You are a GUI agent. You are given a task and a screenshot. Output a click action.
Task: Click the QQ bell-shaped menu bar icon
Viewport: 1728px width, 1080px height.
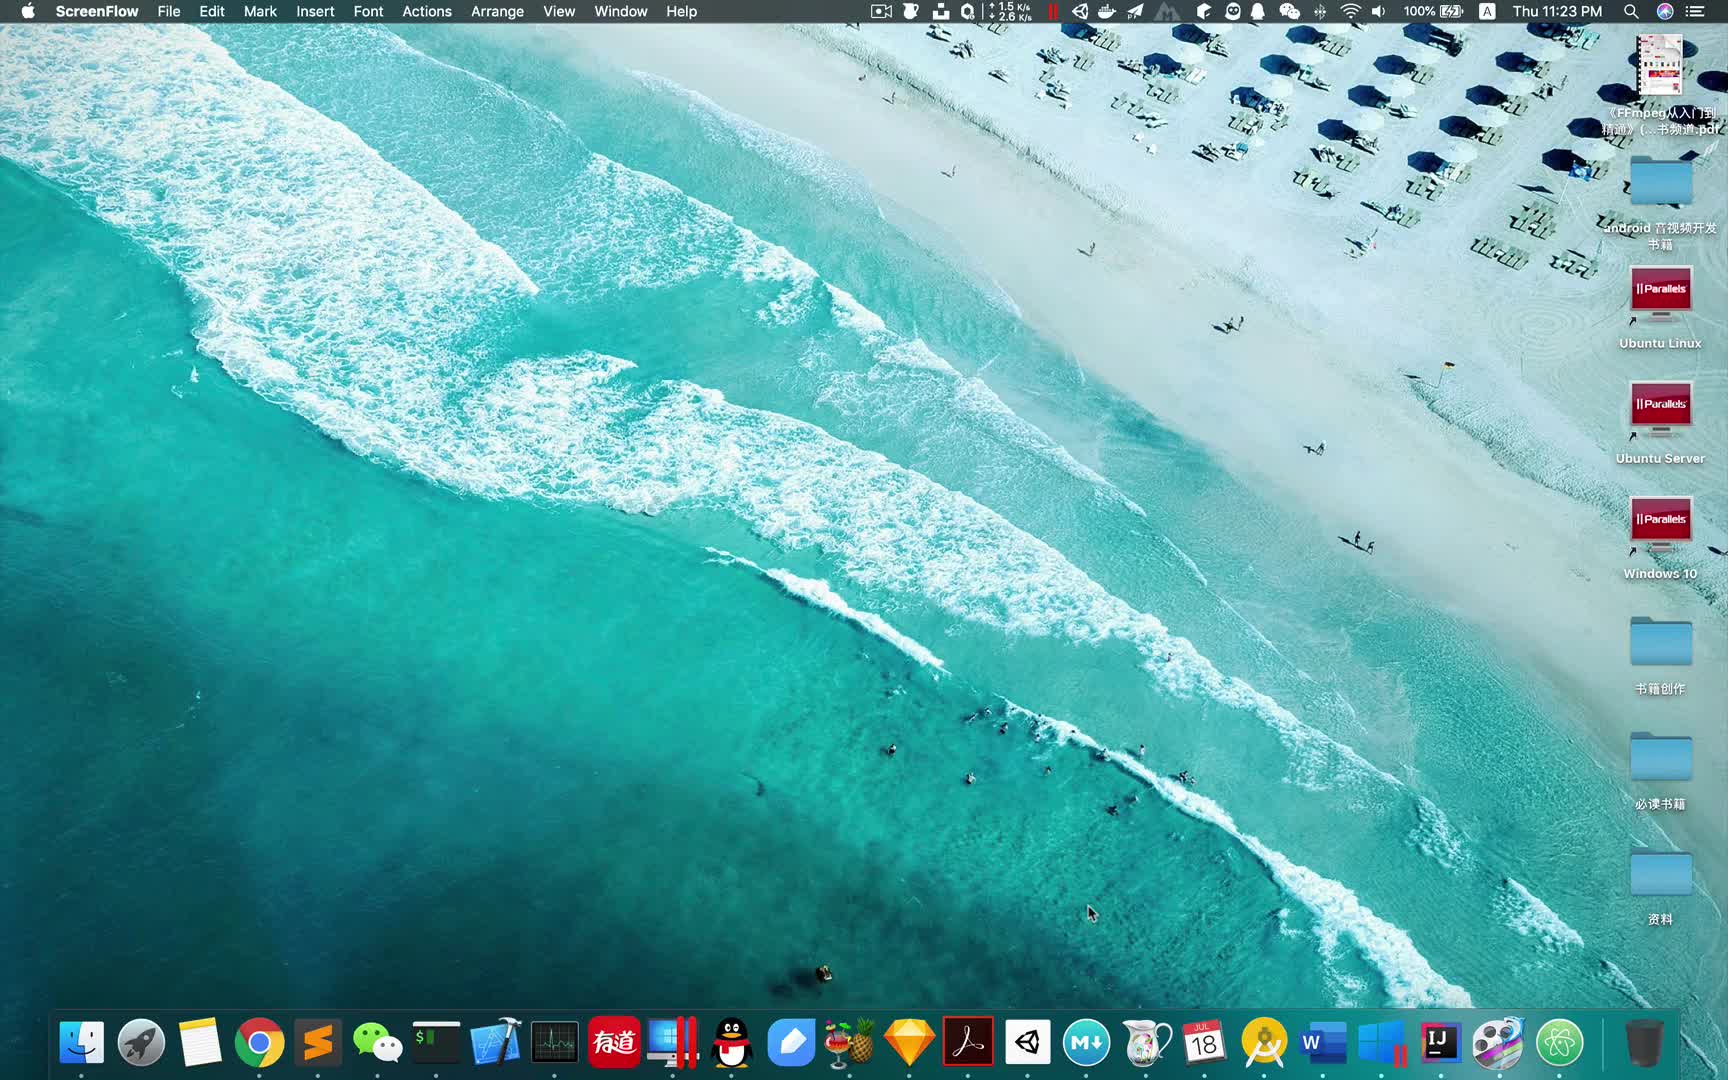pos(1258,11)
